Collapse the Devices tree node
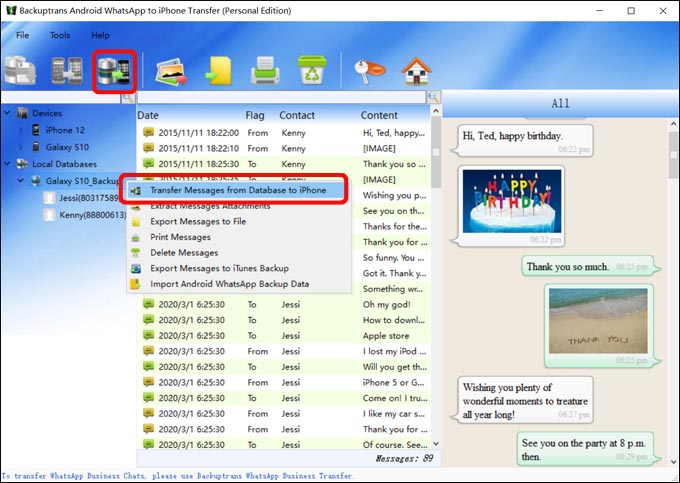The image size is (680, 483). pyautogui.click(x=7, y=113)
